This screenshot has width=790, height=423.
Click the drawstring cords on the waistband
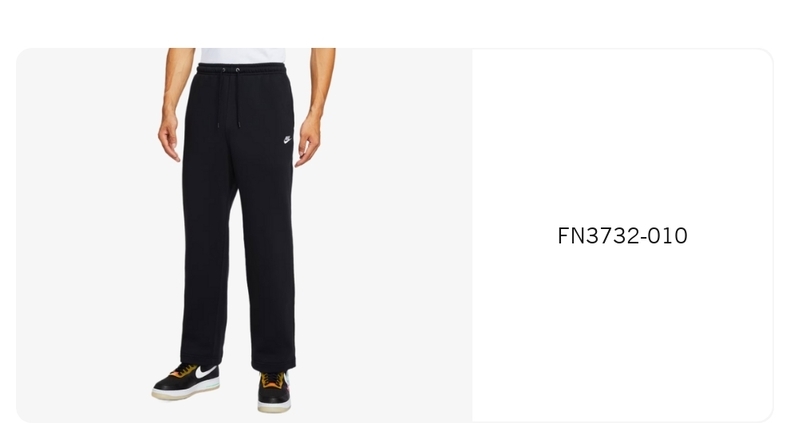[228, 98]
